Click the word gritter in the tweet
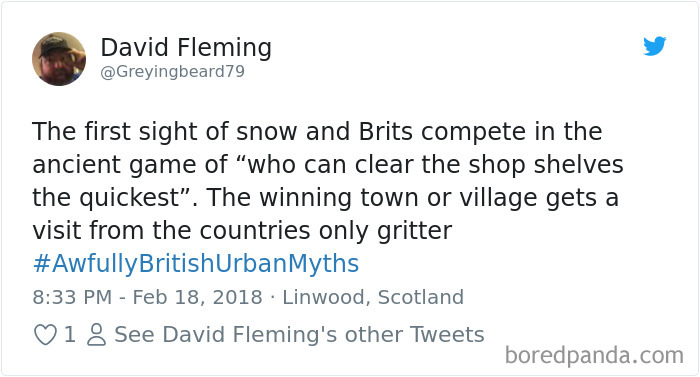 pos(414,231)
